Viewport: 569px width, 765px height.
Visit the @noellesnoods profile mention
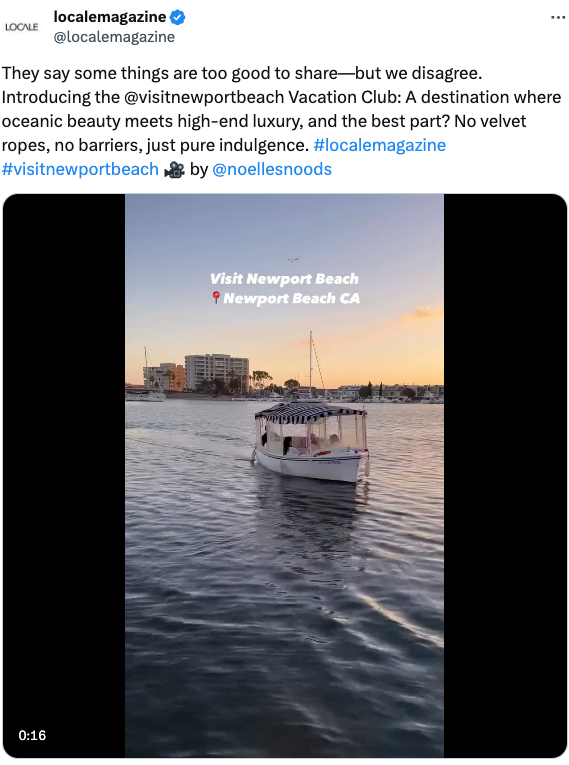pos(272,169)
